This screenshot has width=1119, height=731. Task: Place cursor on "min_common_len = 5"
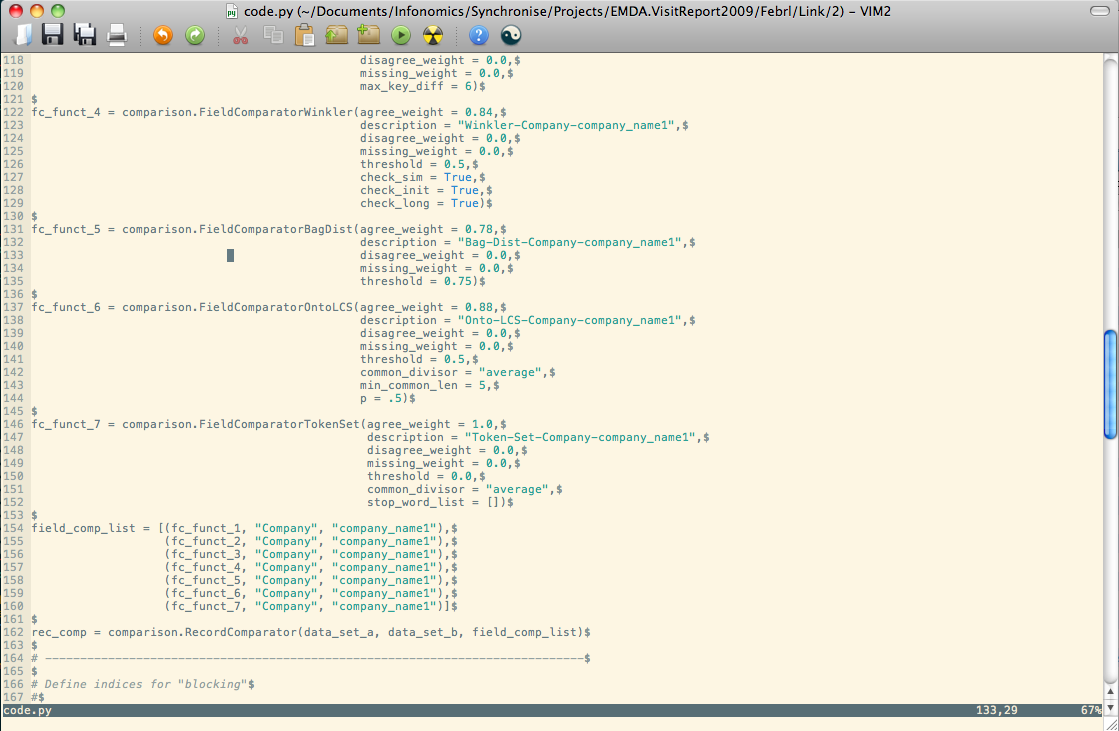(426, 385)
